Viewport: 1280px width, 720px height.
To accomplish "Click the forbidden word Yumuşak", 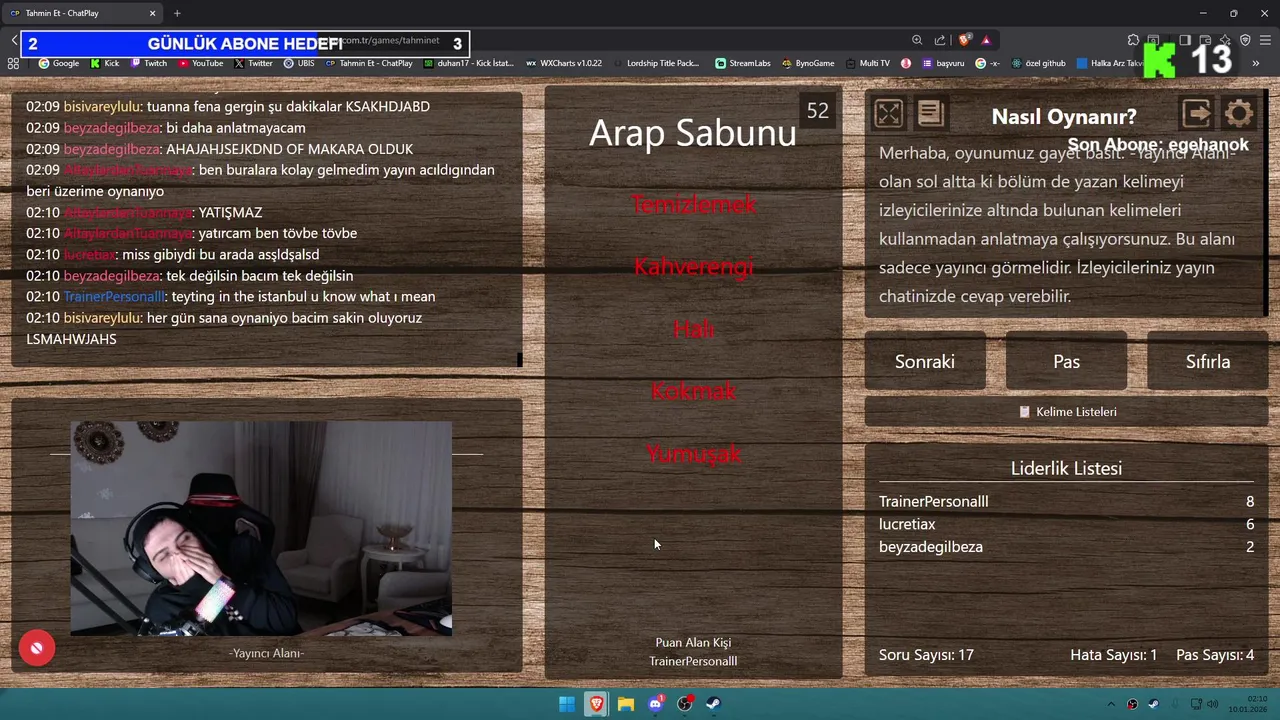I will coord(693,454).
